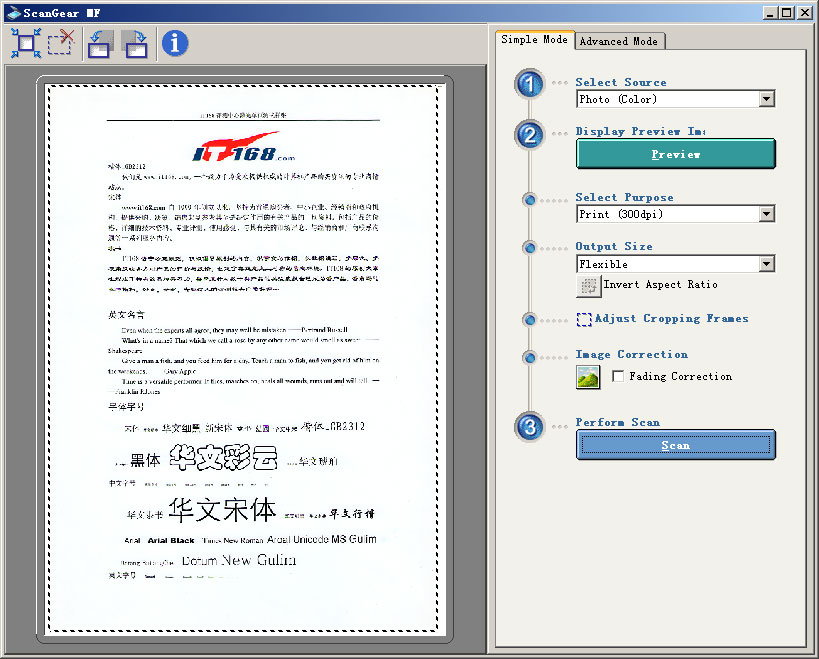Screen dimensions: 819x659
Task: Click the Remove Cropping Frame icon
Action: tap(61, 42)
